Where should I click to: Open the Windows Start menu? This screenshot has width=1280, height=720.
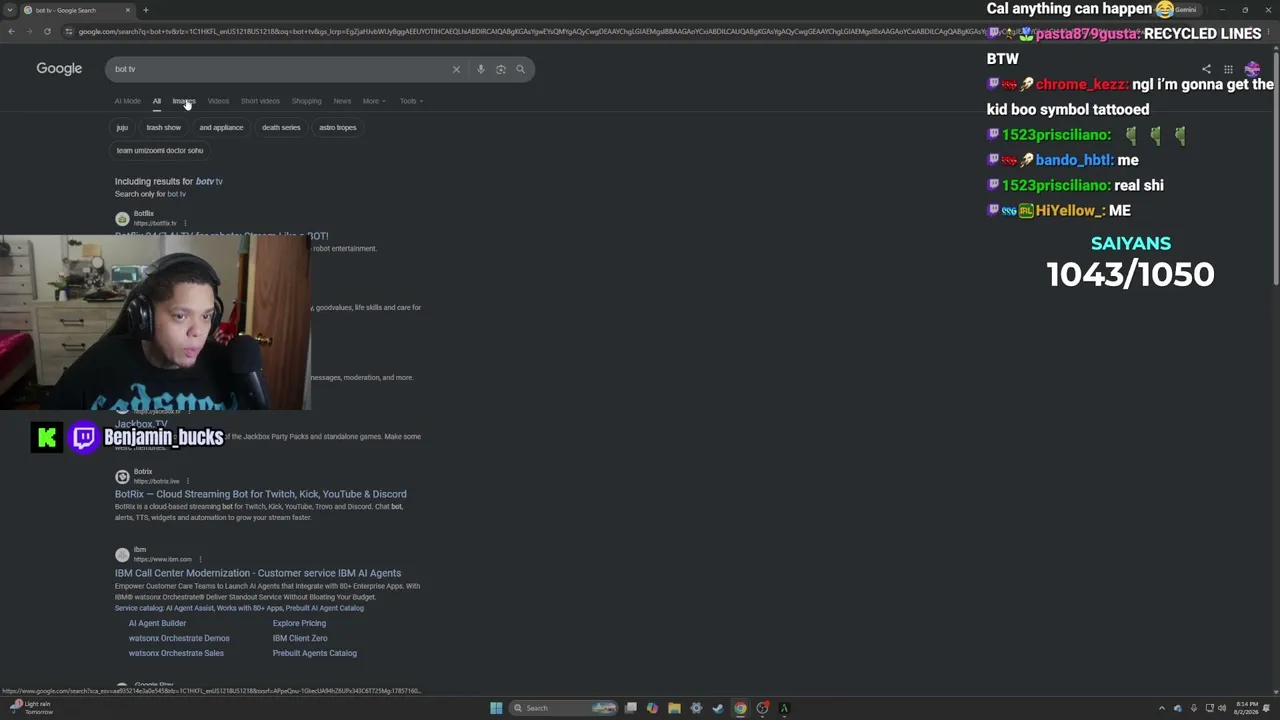click(496, 708)
